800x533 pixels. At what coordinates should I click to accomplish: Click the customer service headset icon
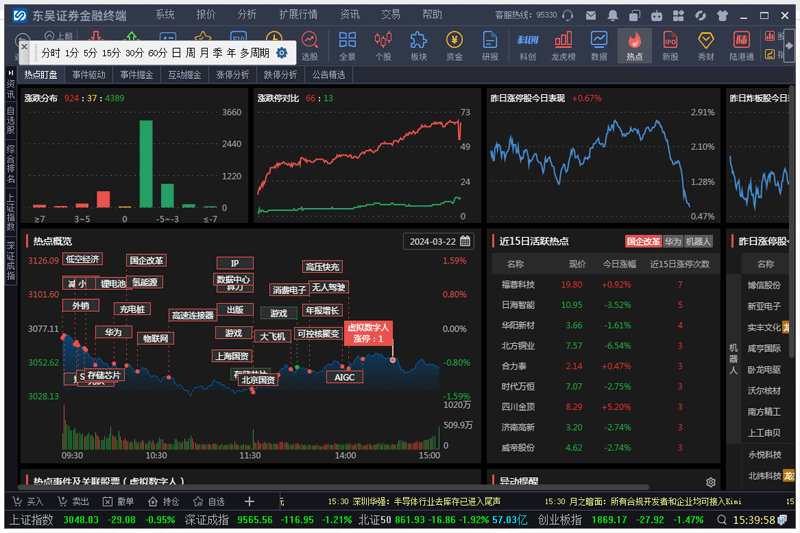click(567, 16)
